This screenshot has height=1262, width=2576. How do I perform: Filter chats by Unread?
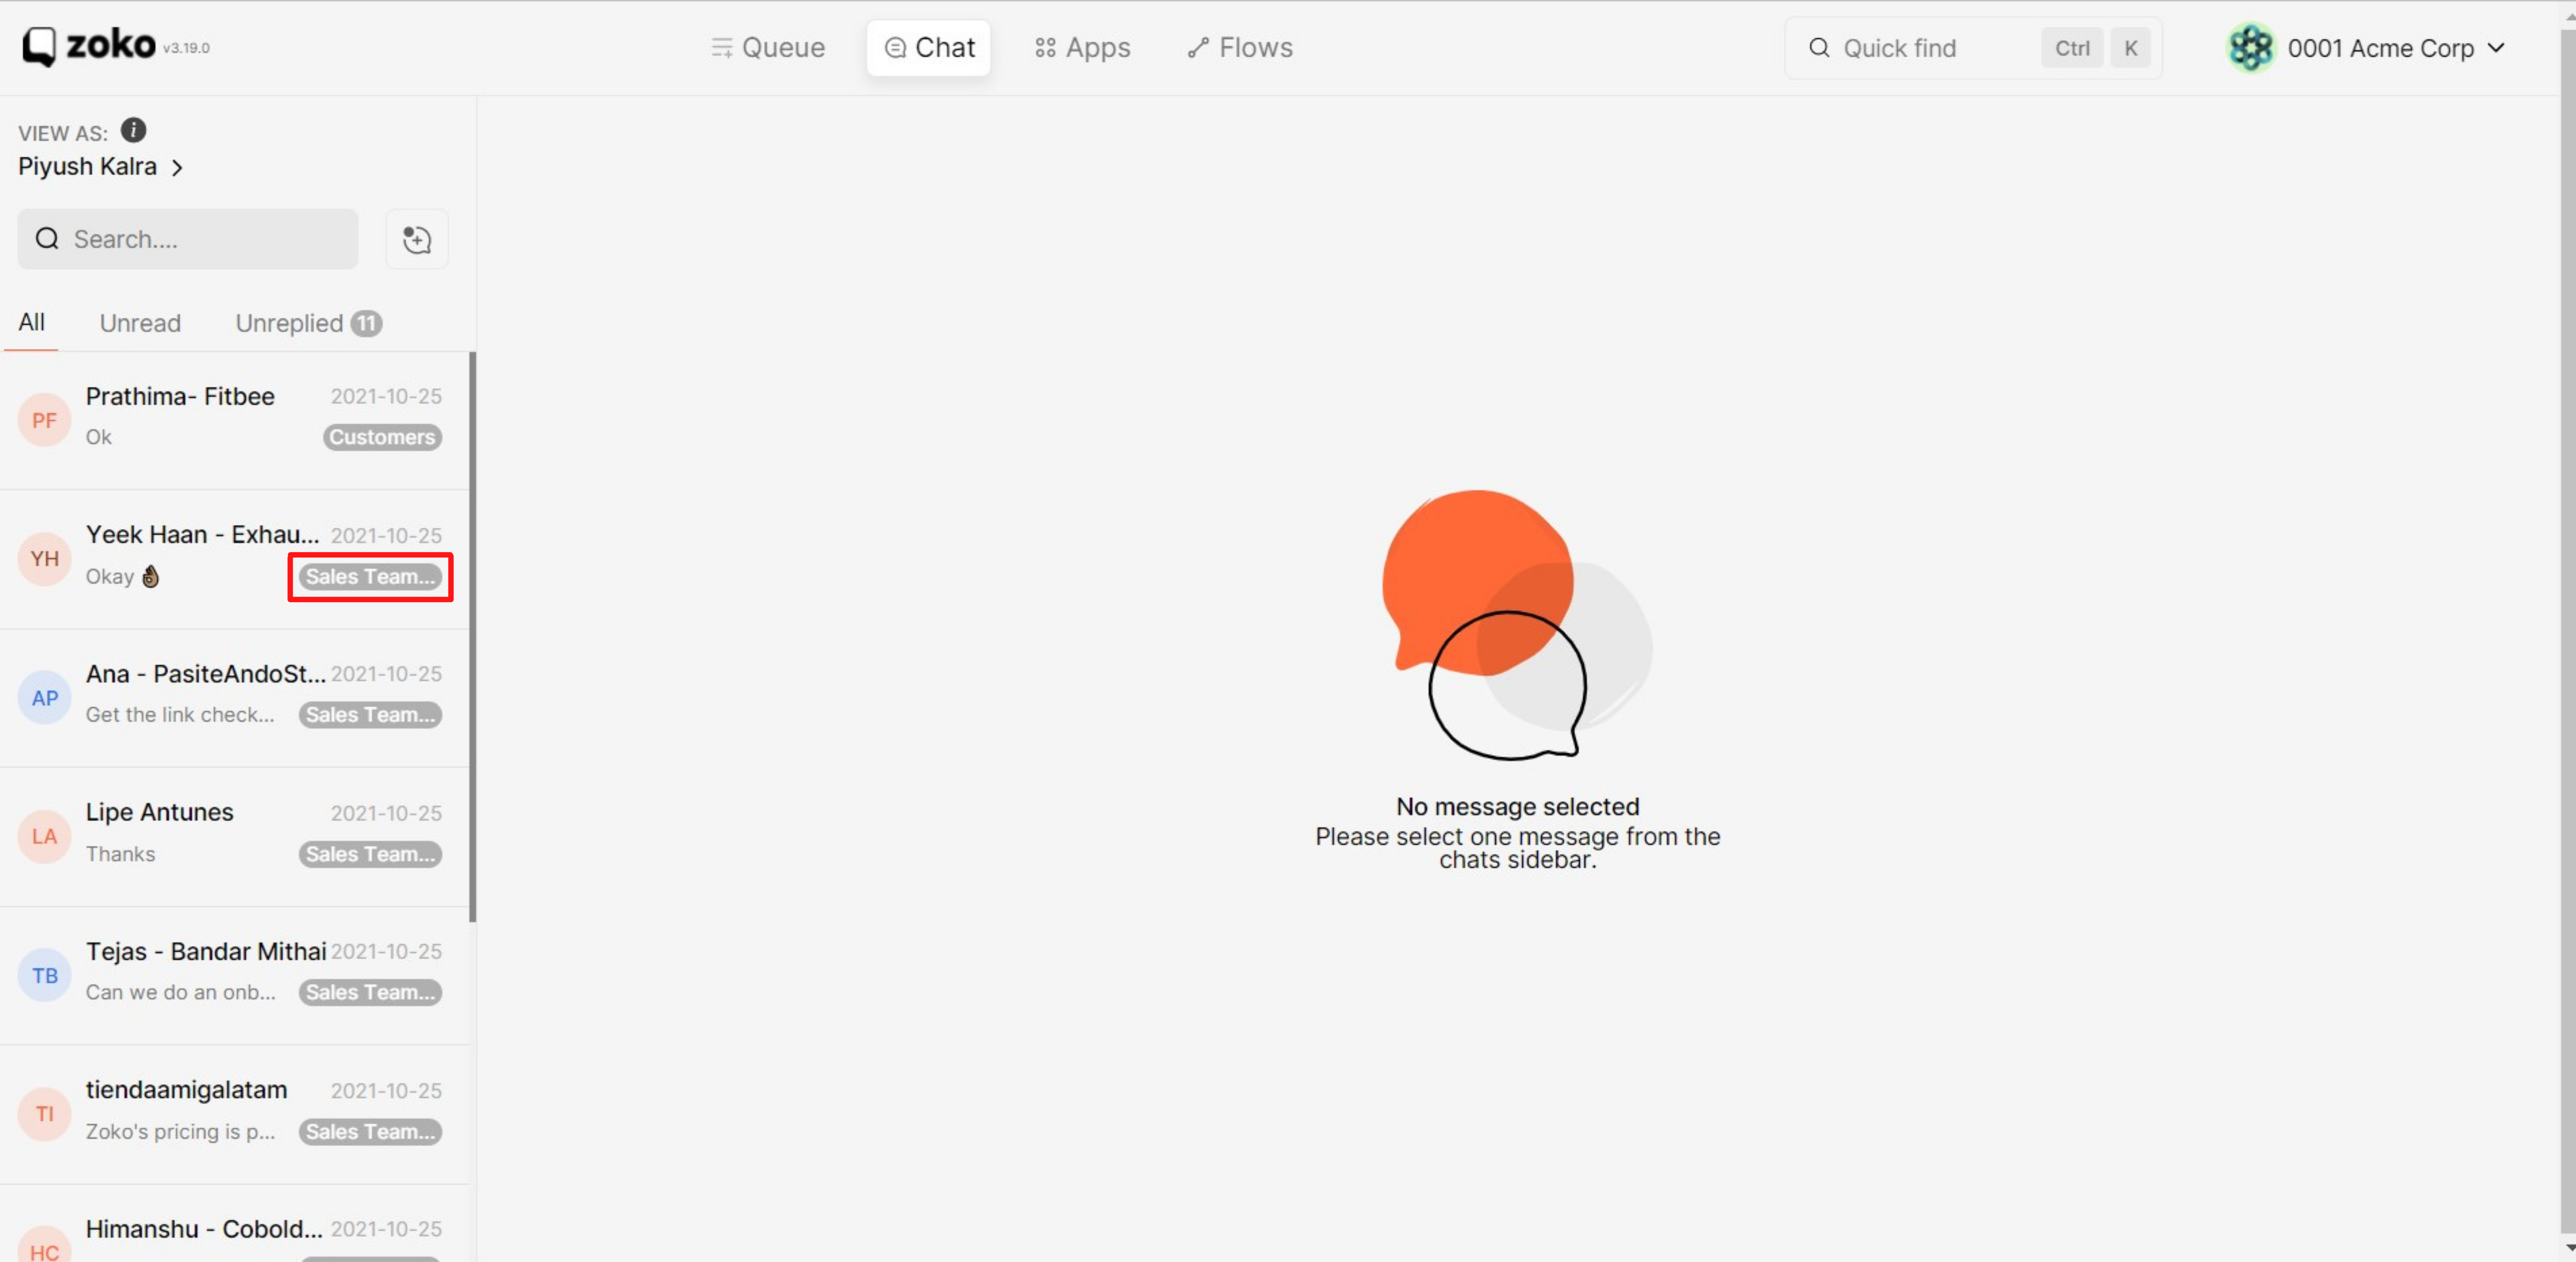140,323
